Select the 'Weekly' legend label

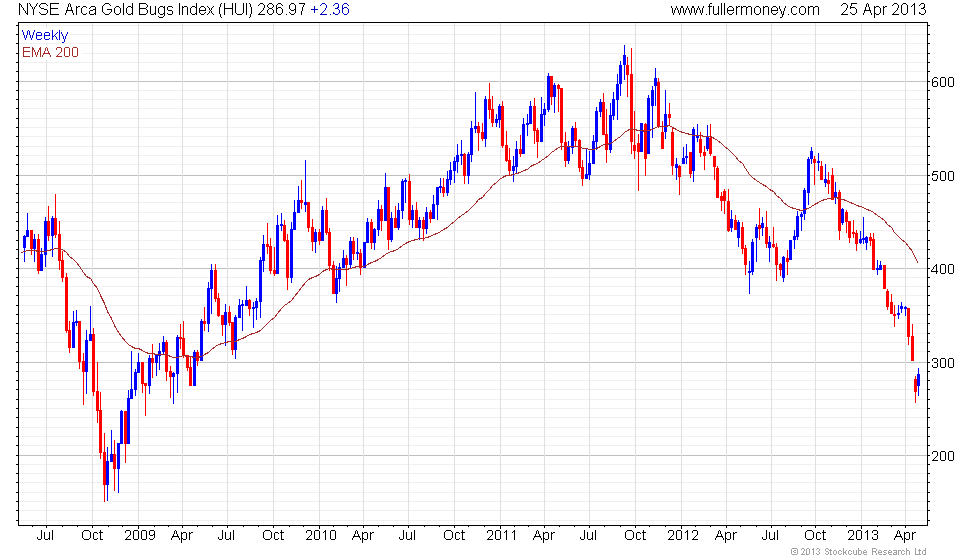(x=45, y=36)
